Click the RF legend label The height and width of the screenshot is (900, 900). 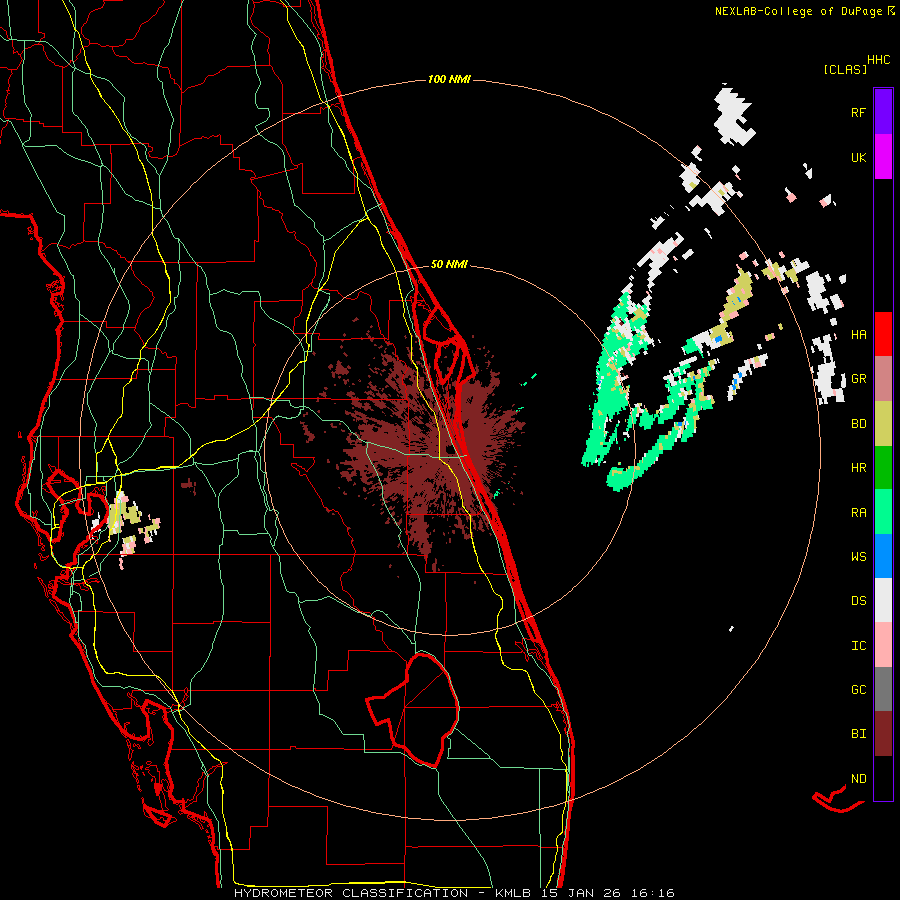(858, 112)
